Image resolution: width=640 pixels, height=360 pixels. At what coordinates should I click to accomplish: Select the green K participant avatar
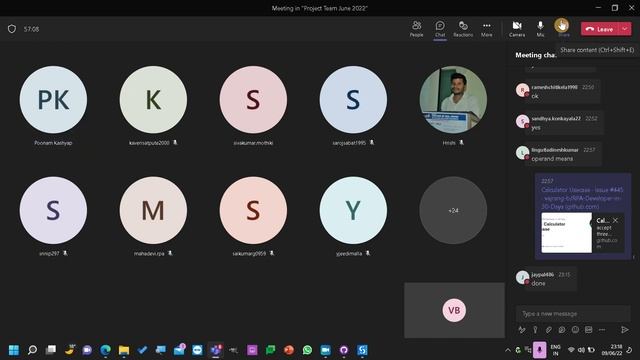(153, 100)
